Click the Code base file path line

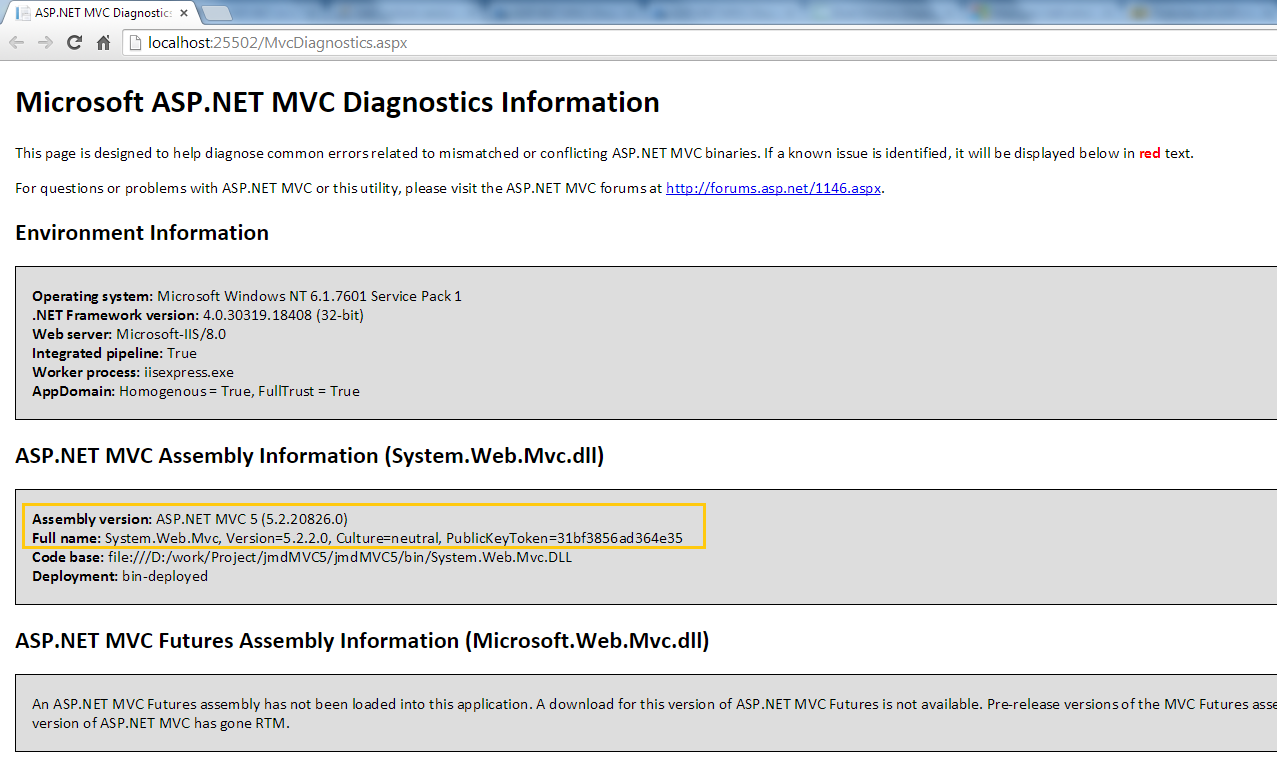click(x=302, y=557)
